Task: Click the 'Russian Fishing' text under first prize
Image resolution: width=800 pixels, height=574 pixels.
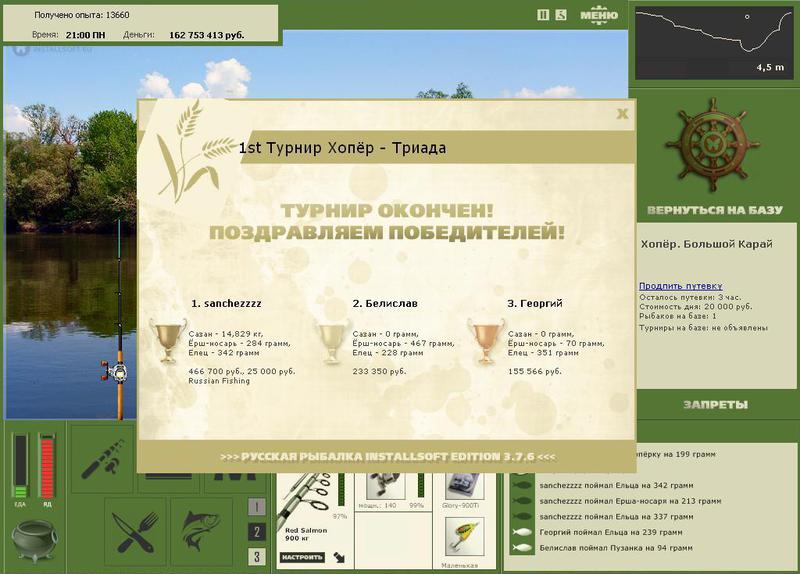Action: tap(219, 381)
